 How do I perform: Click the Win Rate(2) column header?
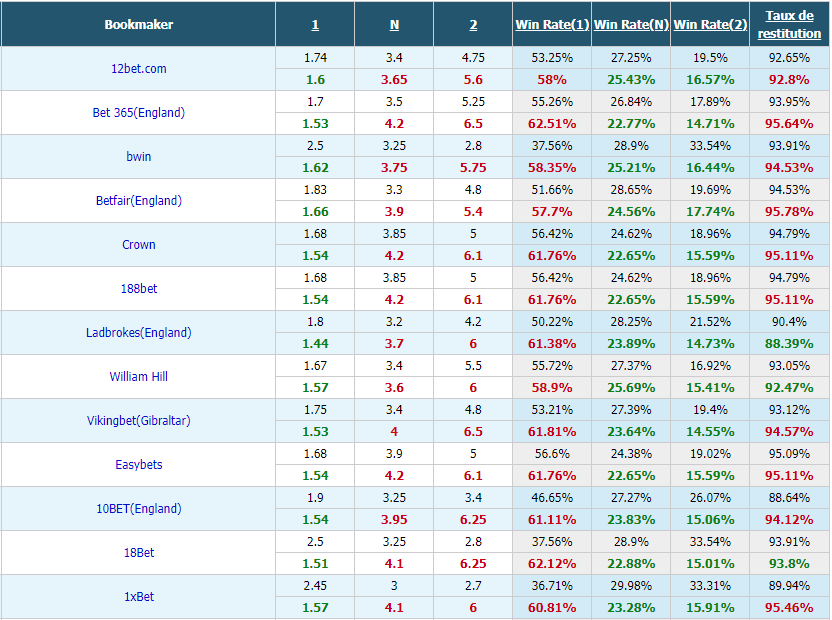click(710, 24)
